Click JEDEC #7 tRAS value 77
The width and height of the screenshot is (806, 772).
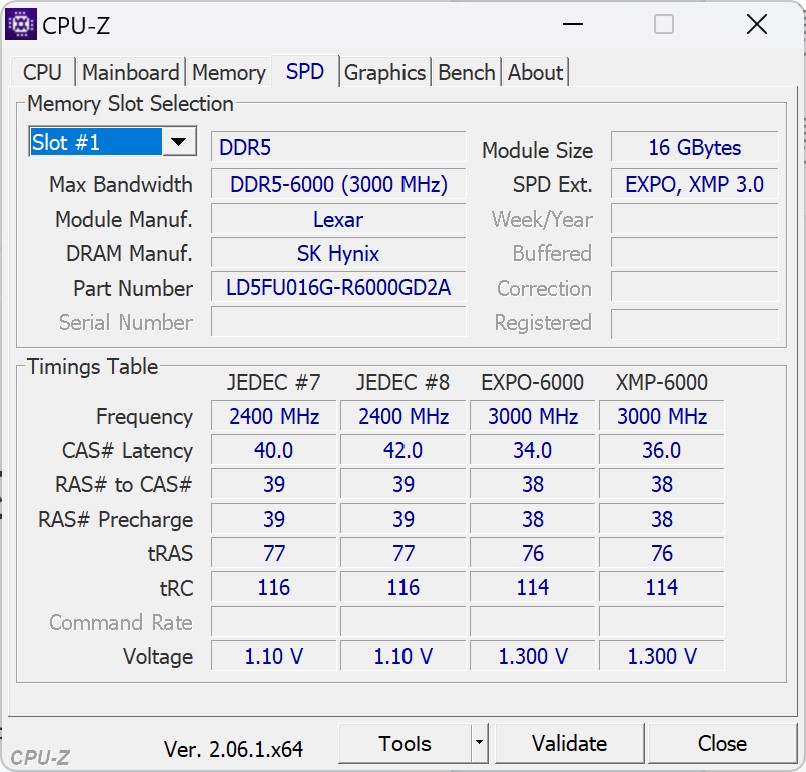point(273,554)
